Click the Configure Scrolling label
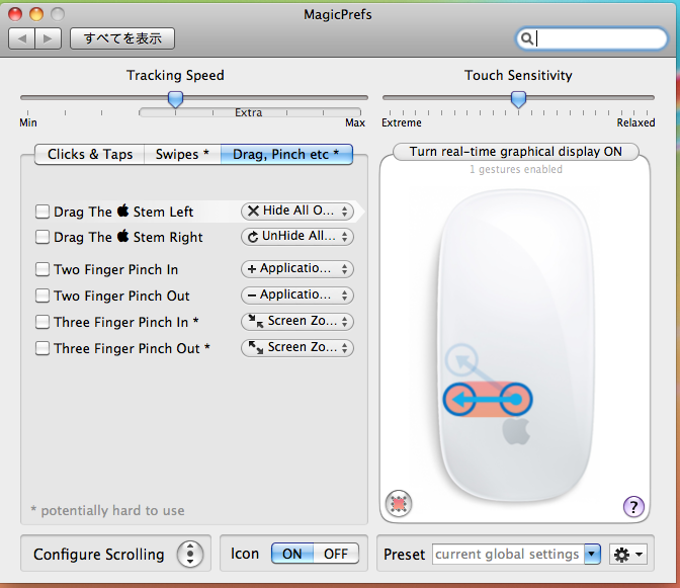 click(99, 555)
